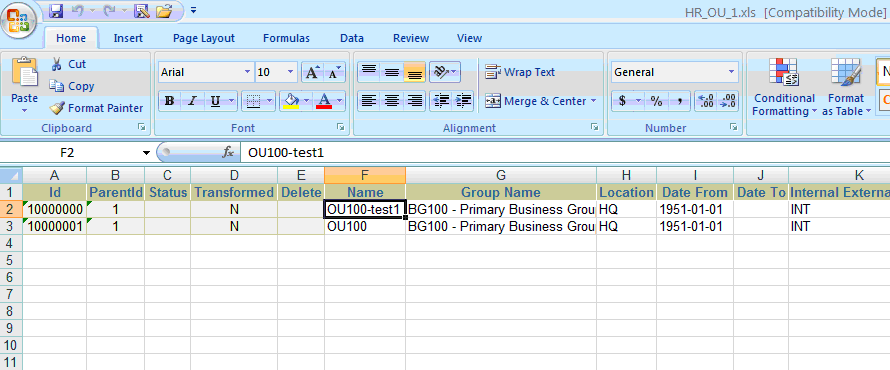Open the Office Button menu
The width and height of the screenshot is (890, 370).
pyautogui.click(x=19, y=20)
